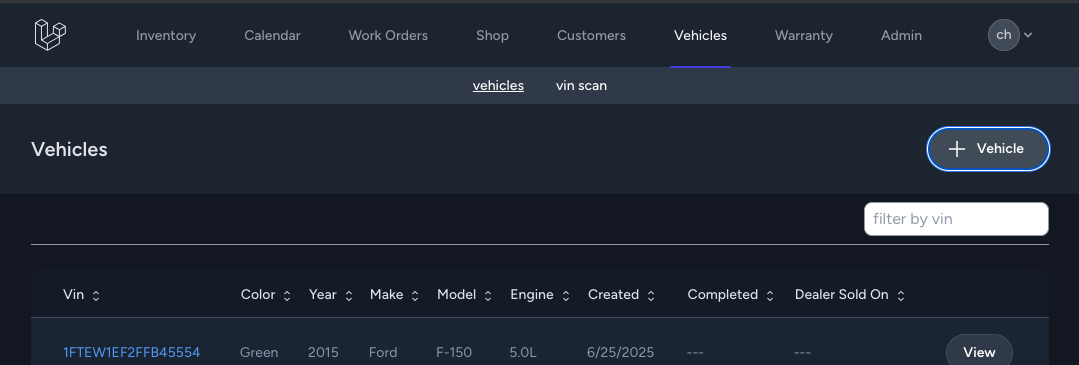Sort by Color column arrows icon
The height and width of the screenshot is (365, 1079).
[287, 295]
